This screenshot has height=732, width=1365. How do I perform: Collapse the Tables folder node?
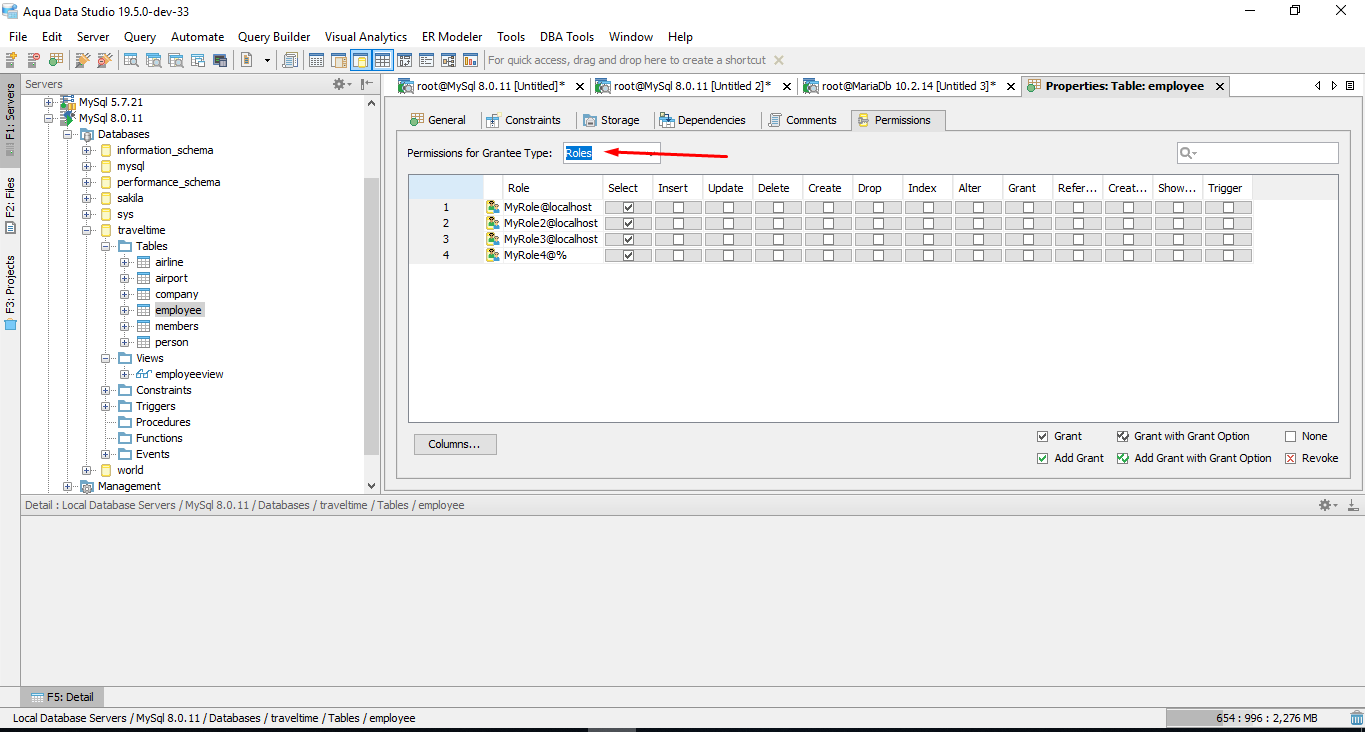click(x=106, y=246)
